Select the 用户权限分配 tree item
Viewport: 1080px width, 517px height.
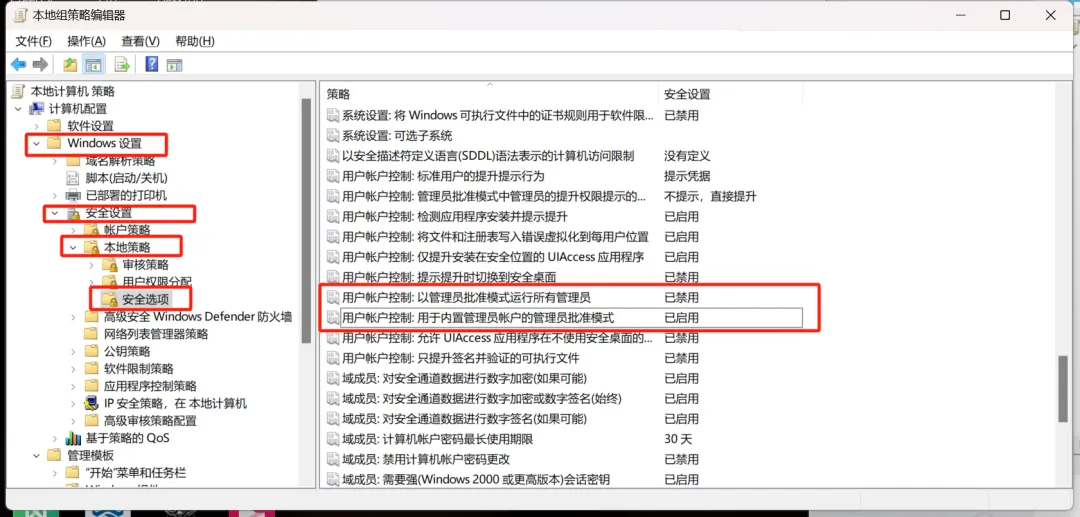click(x=157, y=282)
